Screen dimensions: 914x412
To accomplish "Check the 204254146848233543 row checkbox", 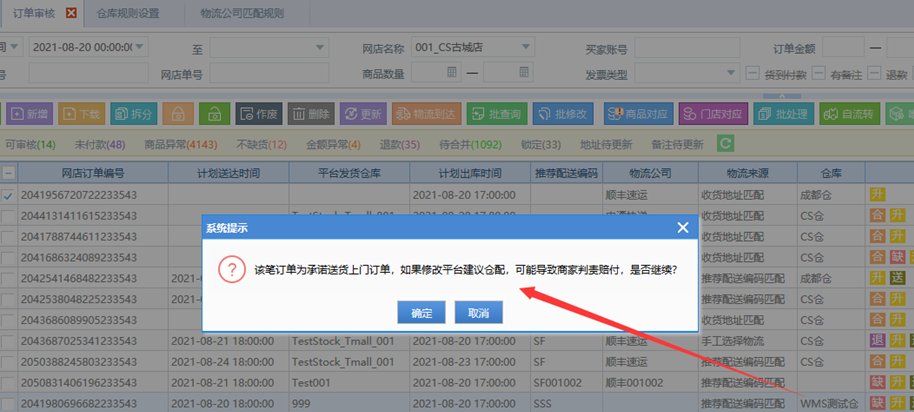I will 8,279.
